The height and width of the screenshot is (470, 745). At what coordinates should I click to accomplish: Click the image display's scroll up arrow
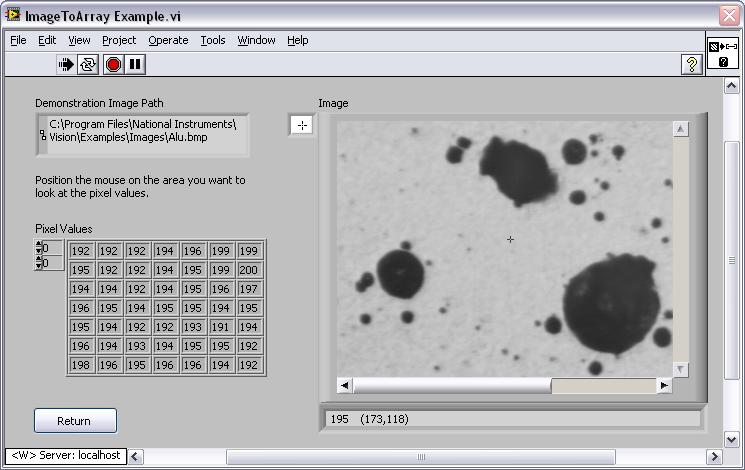[681, 129]
